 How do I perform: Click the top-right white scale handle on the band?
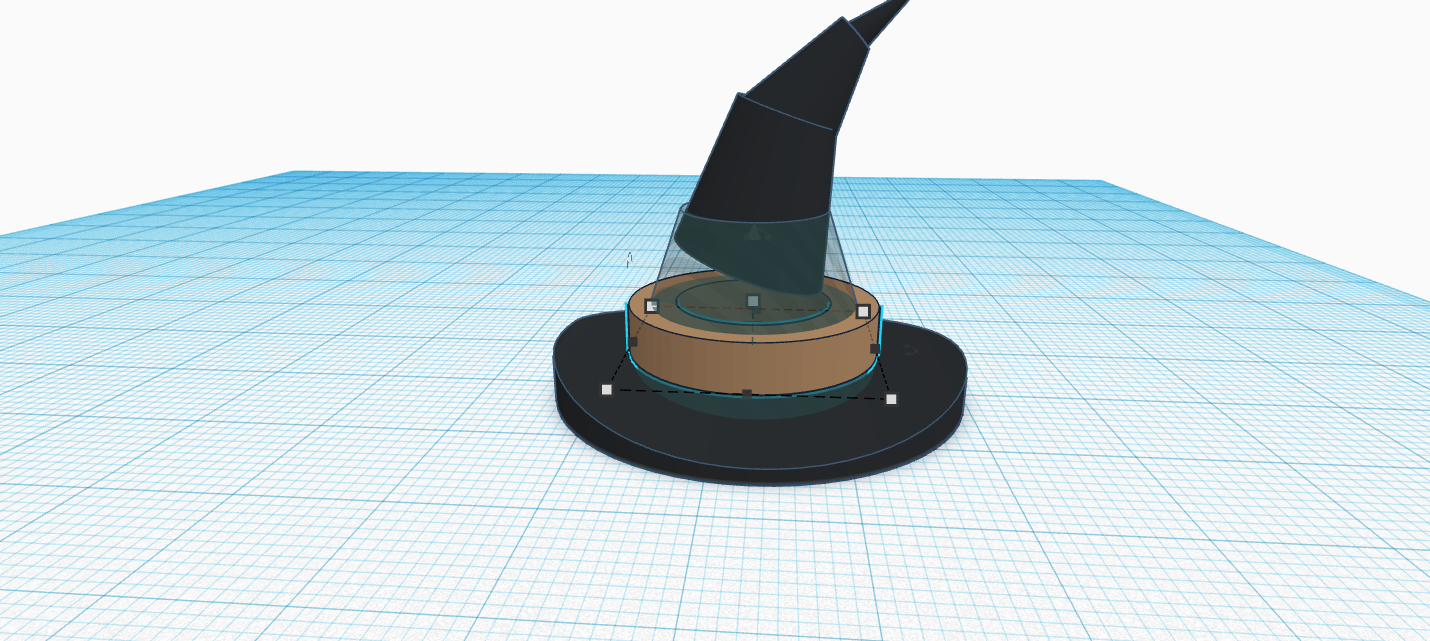[x=865, y=312]
